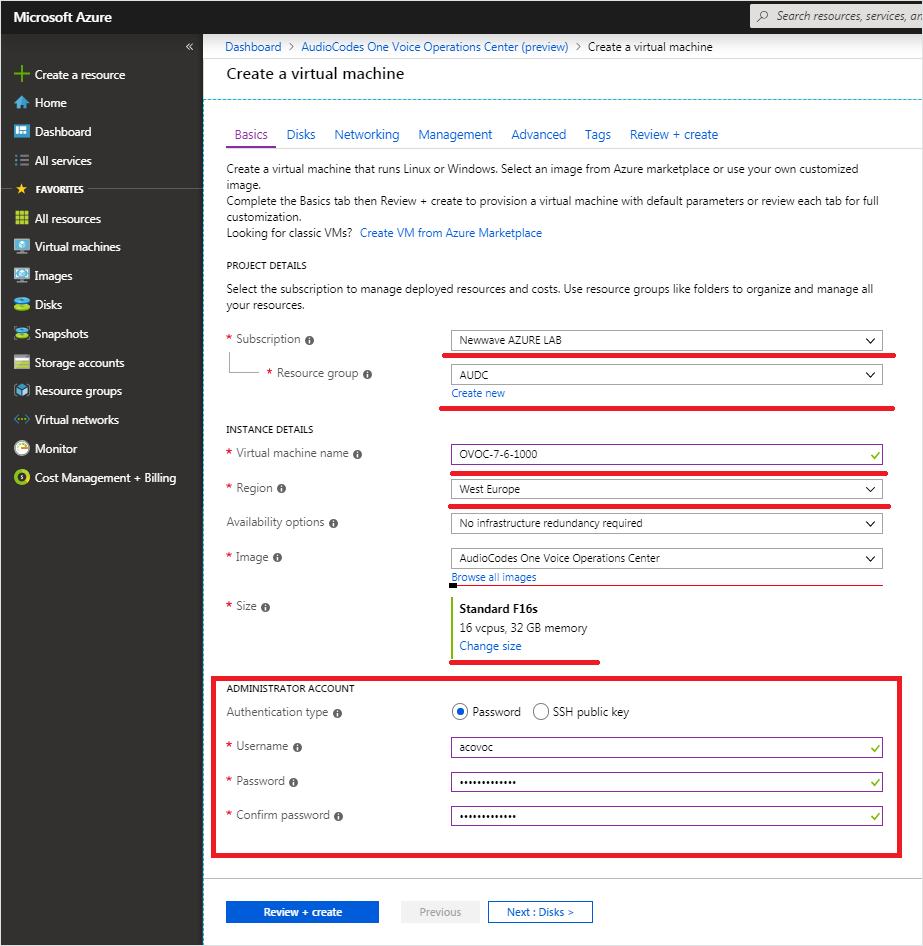Click the Storage accounts icon
The width and height of the screenshot is (923, 946).
coord(21,363)
